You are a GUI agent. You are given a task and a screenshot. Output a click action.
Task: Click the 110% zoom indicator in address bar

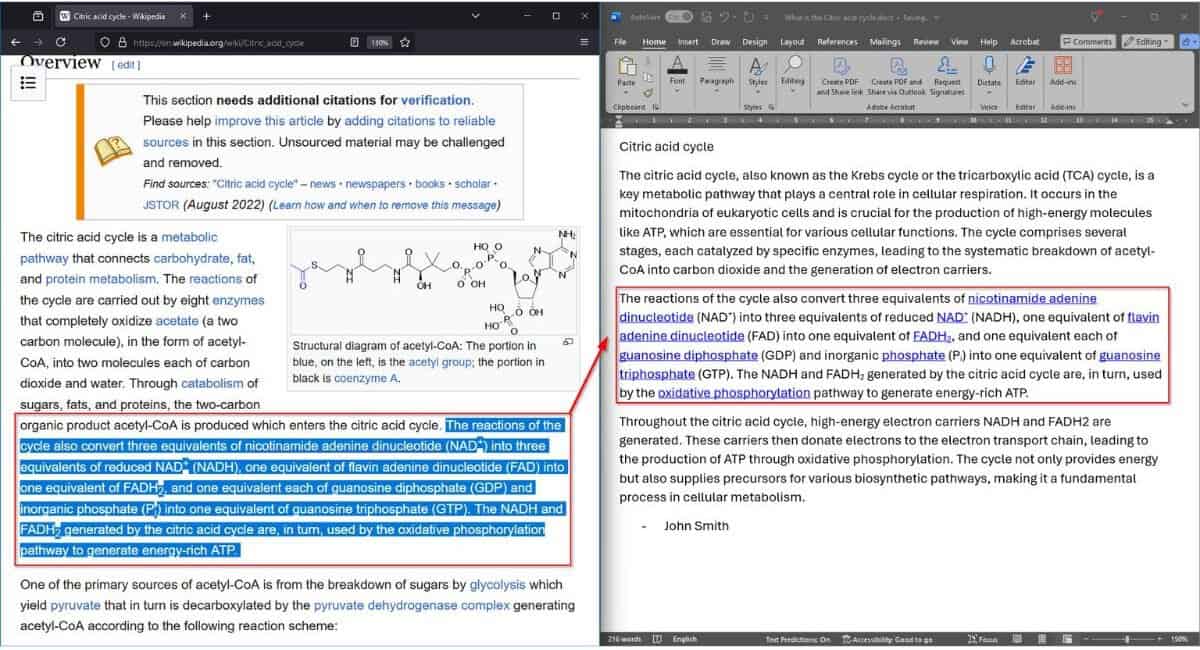point(380,42)
